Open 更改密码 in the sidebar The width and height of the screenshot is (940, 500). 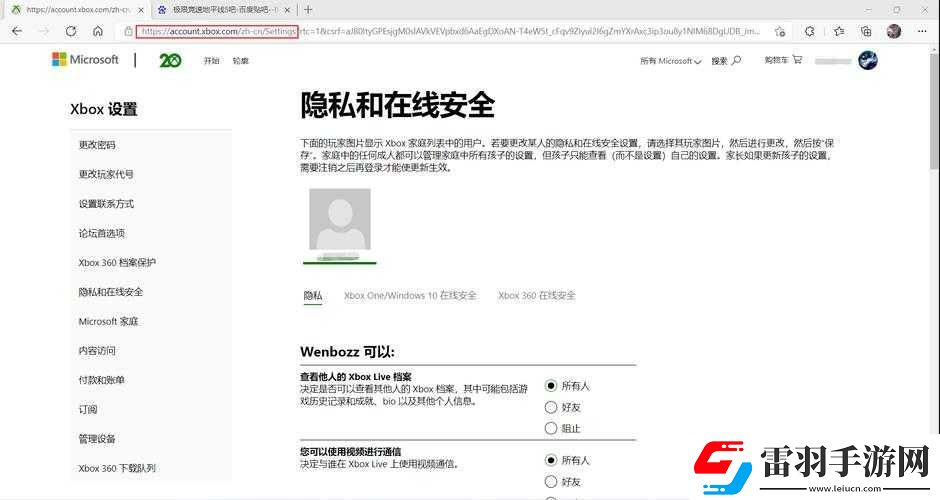click(97, 144)
